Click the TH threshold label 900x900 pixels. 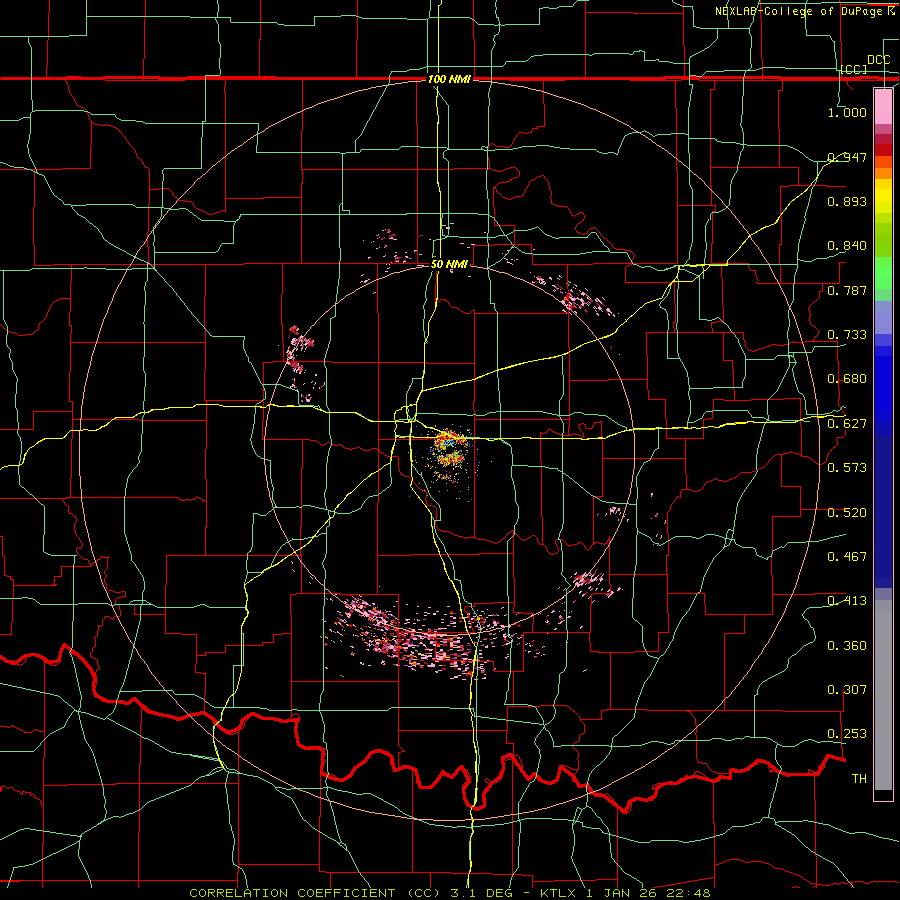pos(859,778)
